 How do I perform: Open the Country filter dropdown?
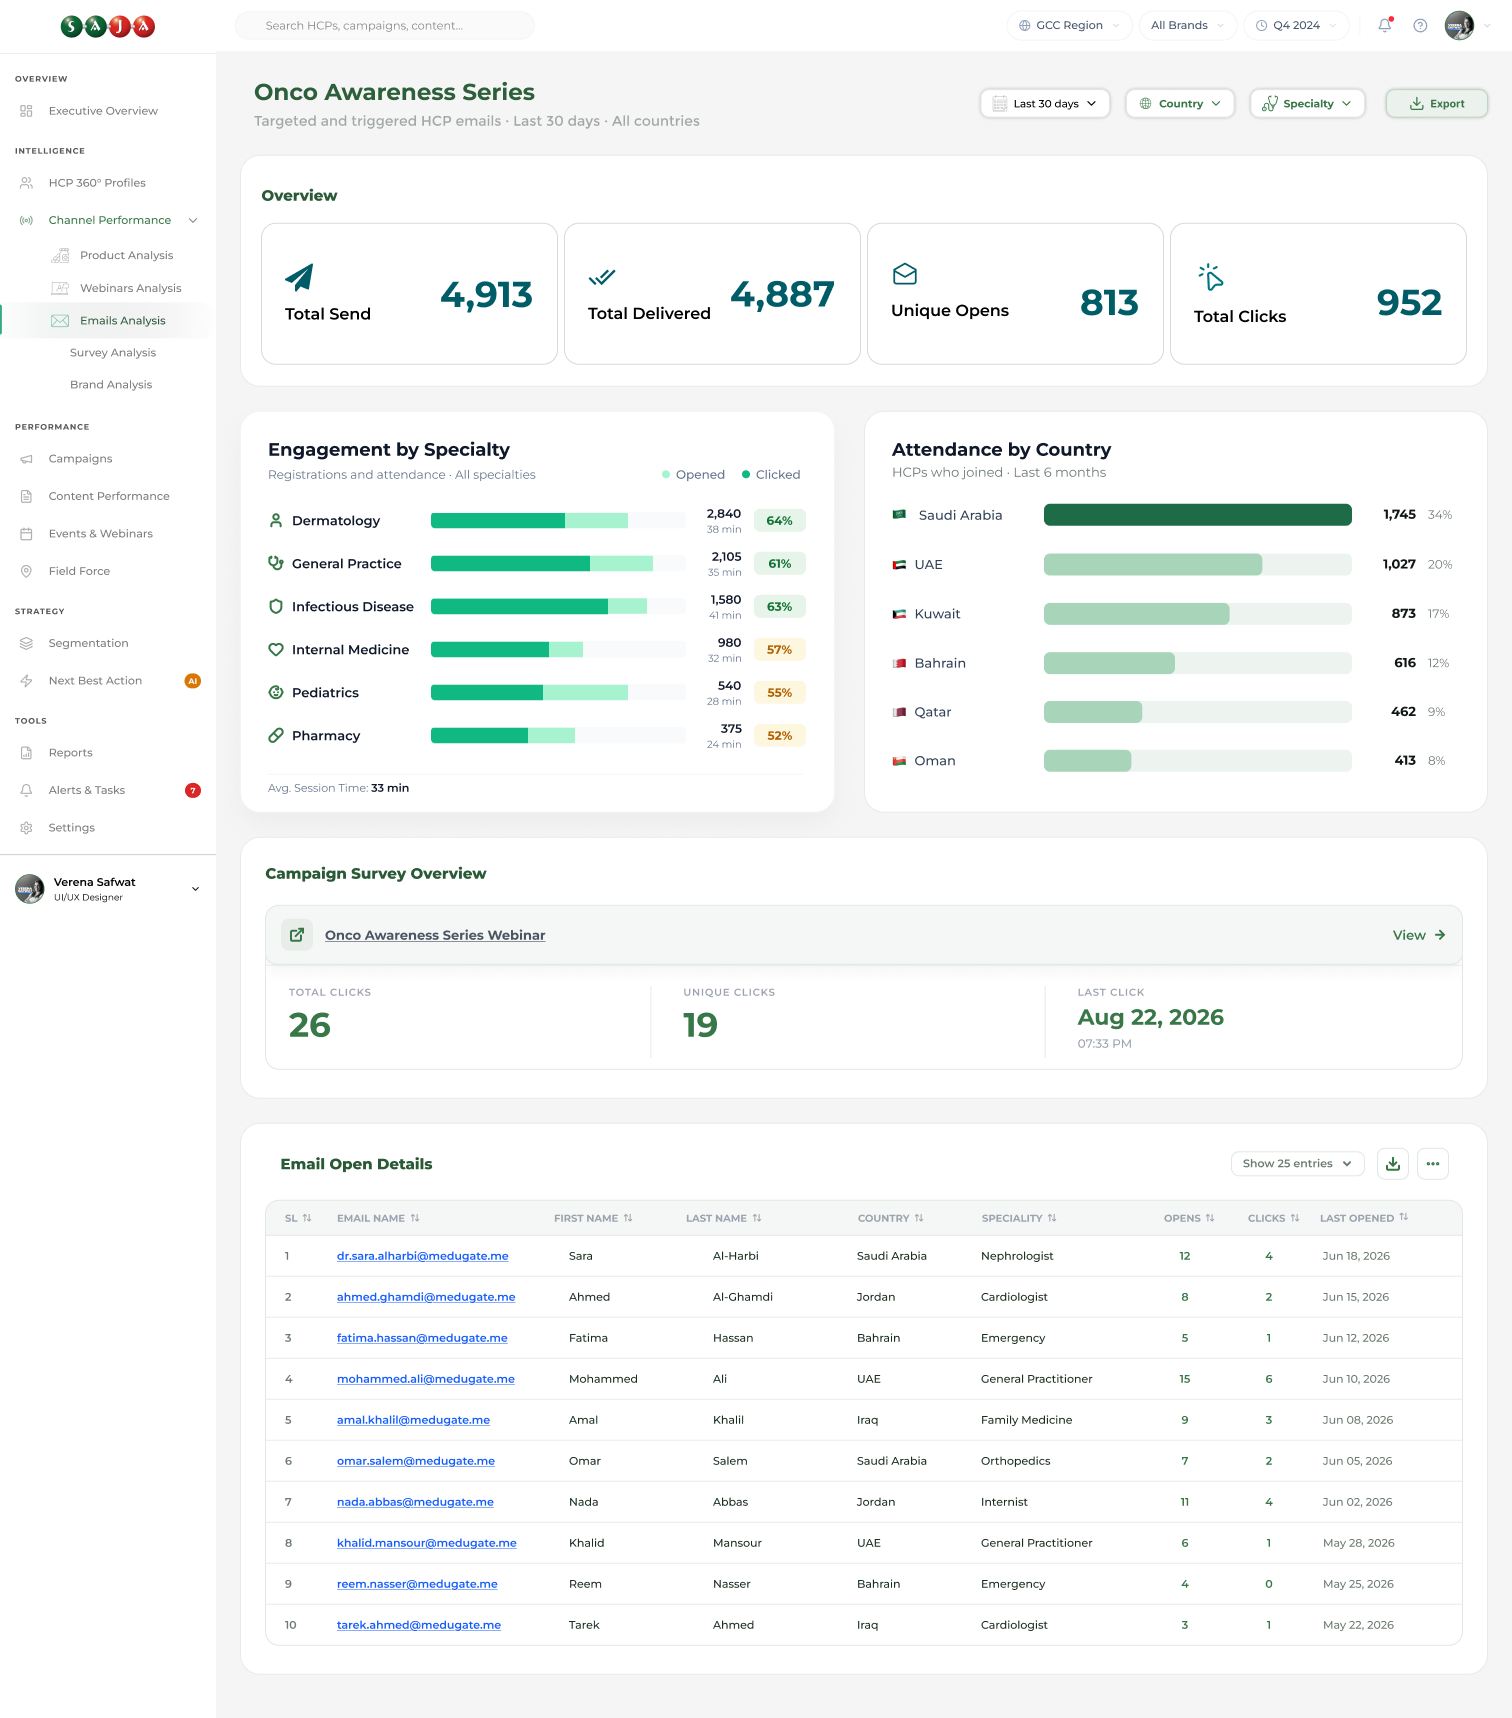(1180, 103)
